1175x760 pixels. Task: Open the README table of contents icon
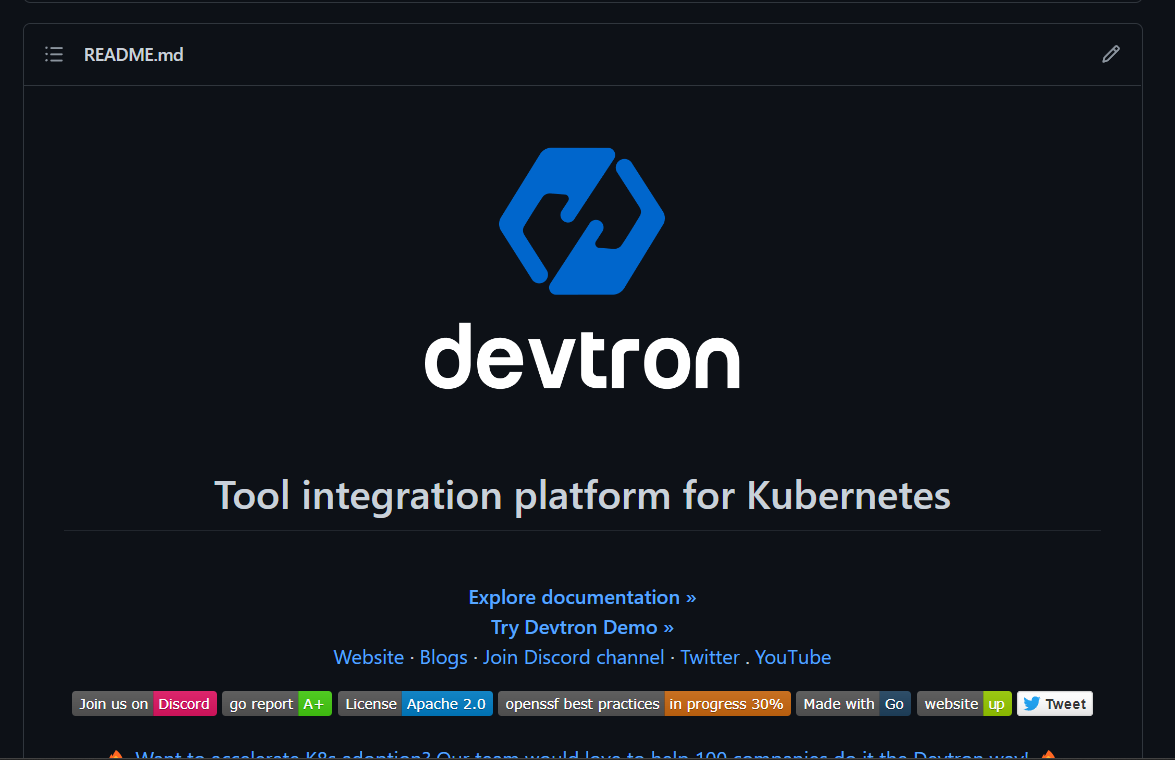54,55
